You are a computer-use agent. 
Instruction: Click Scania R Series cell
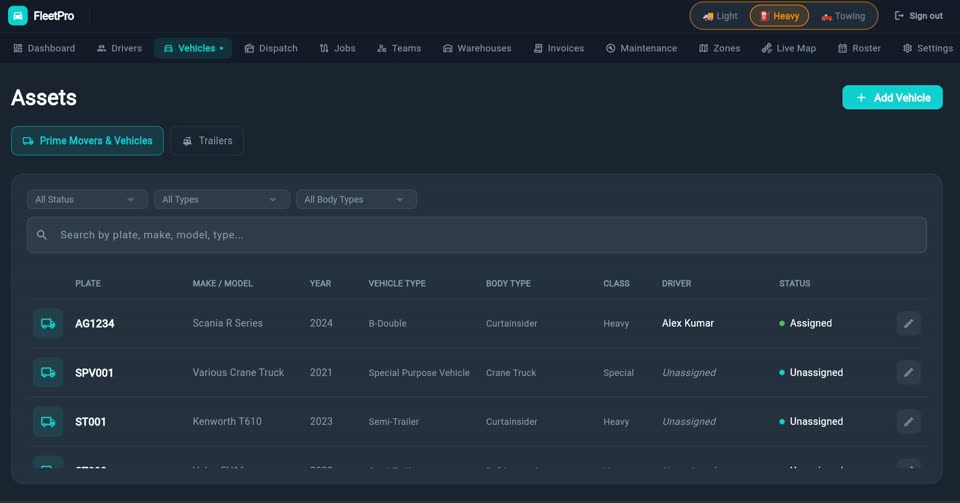coord(228,323)
